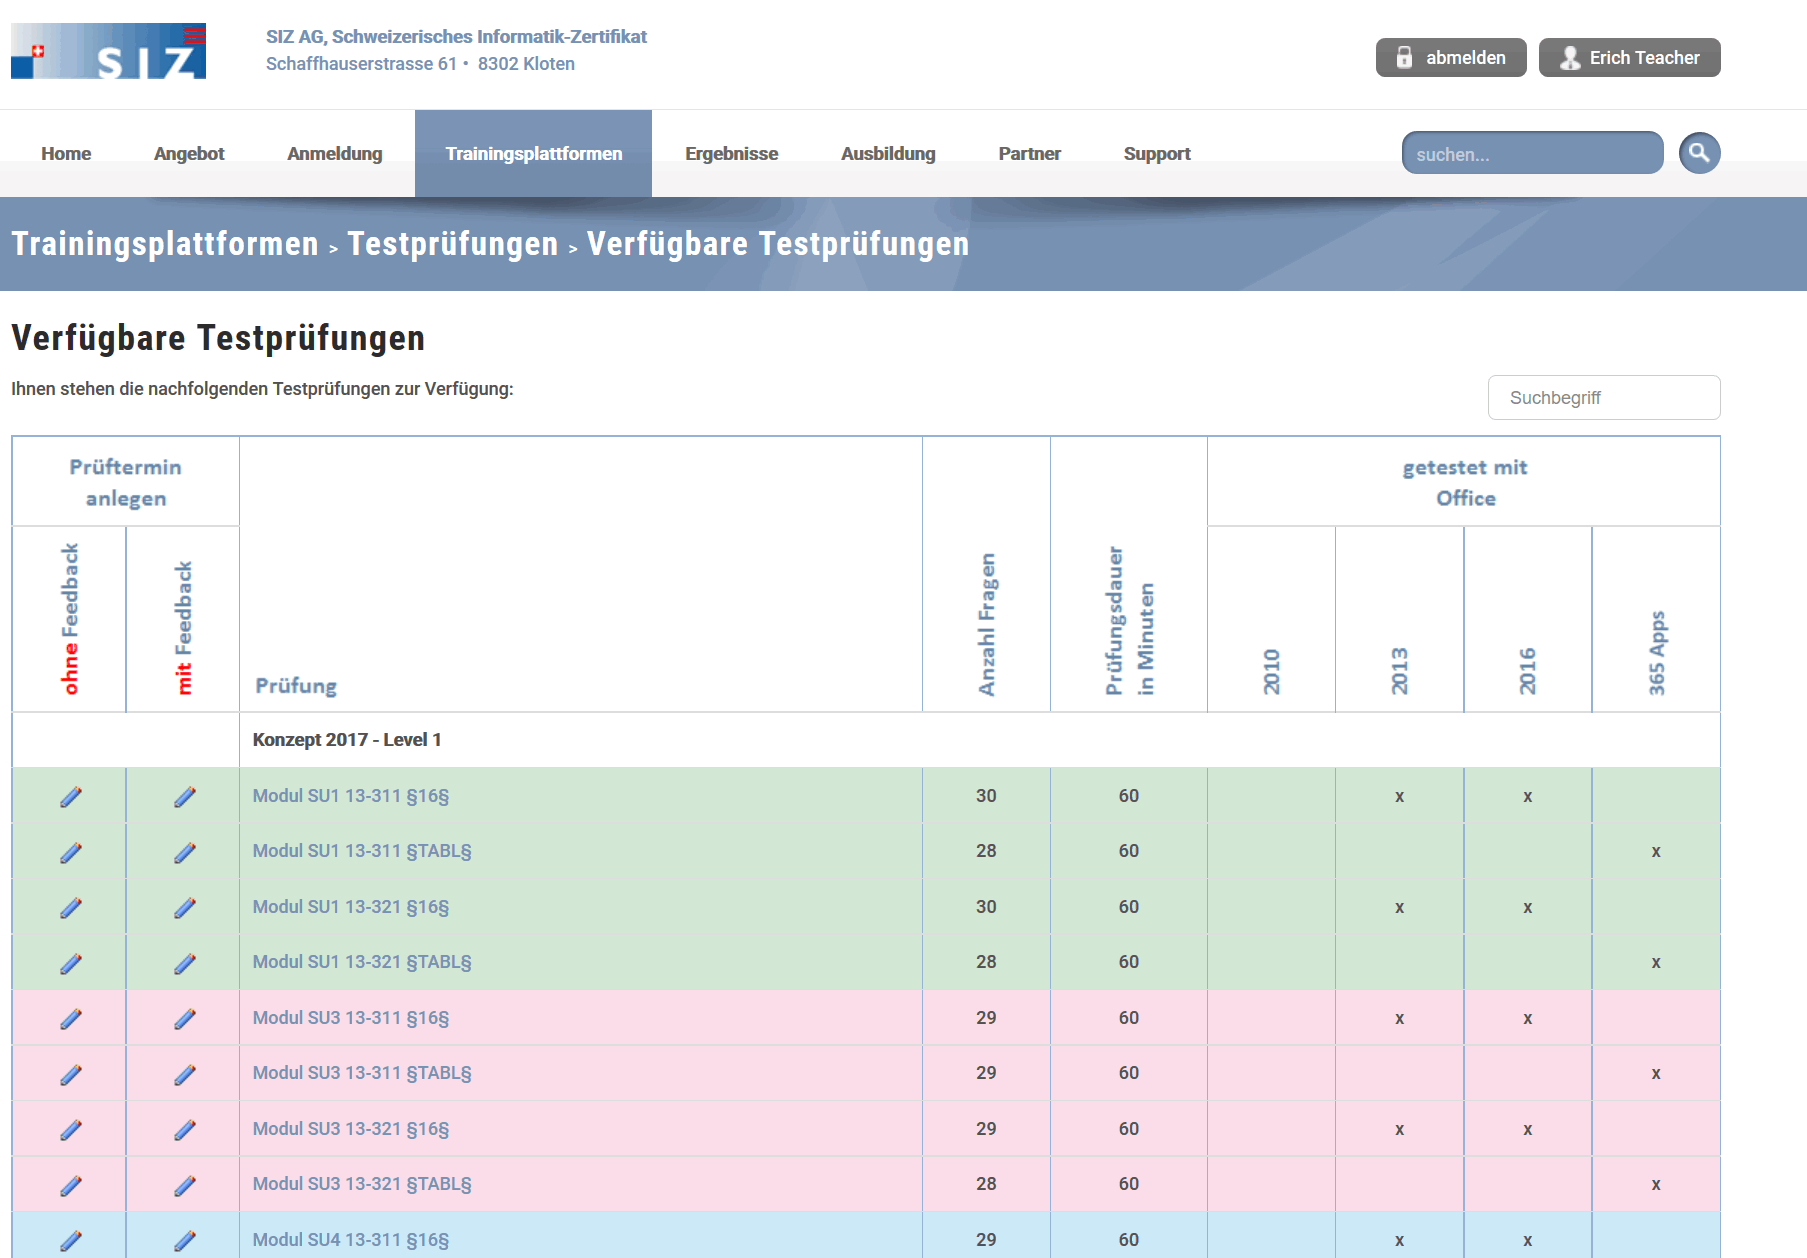This screenshot has height=1258, width=1807.
Task: Open link Modul SU3 13-311 §TABL§
Action: pyautogui.click(x=362, y=1073)
